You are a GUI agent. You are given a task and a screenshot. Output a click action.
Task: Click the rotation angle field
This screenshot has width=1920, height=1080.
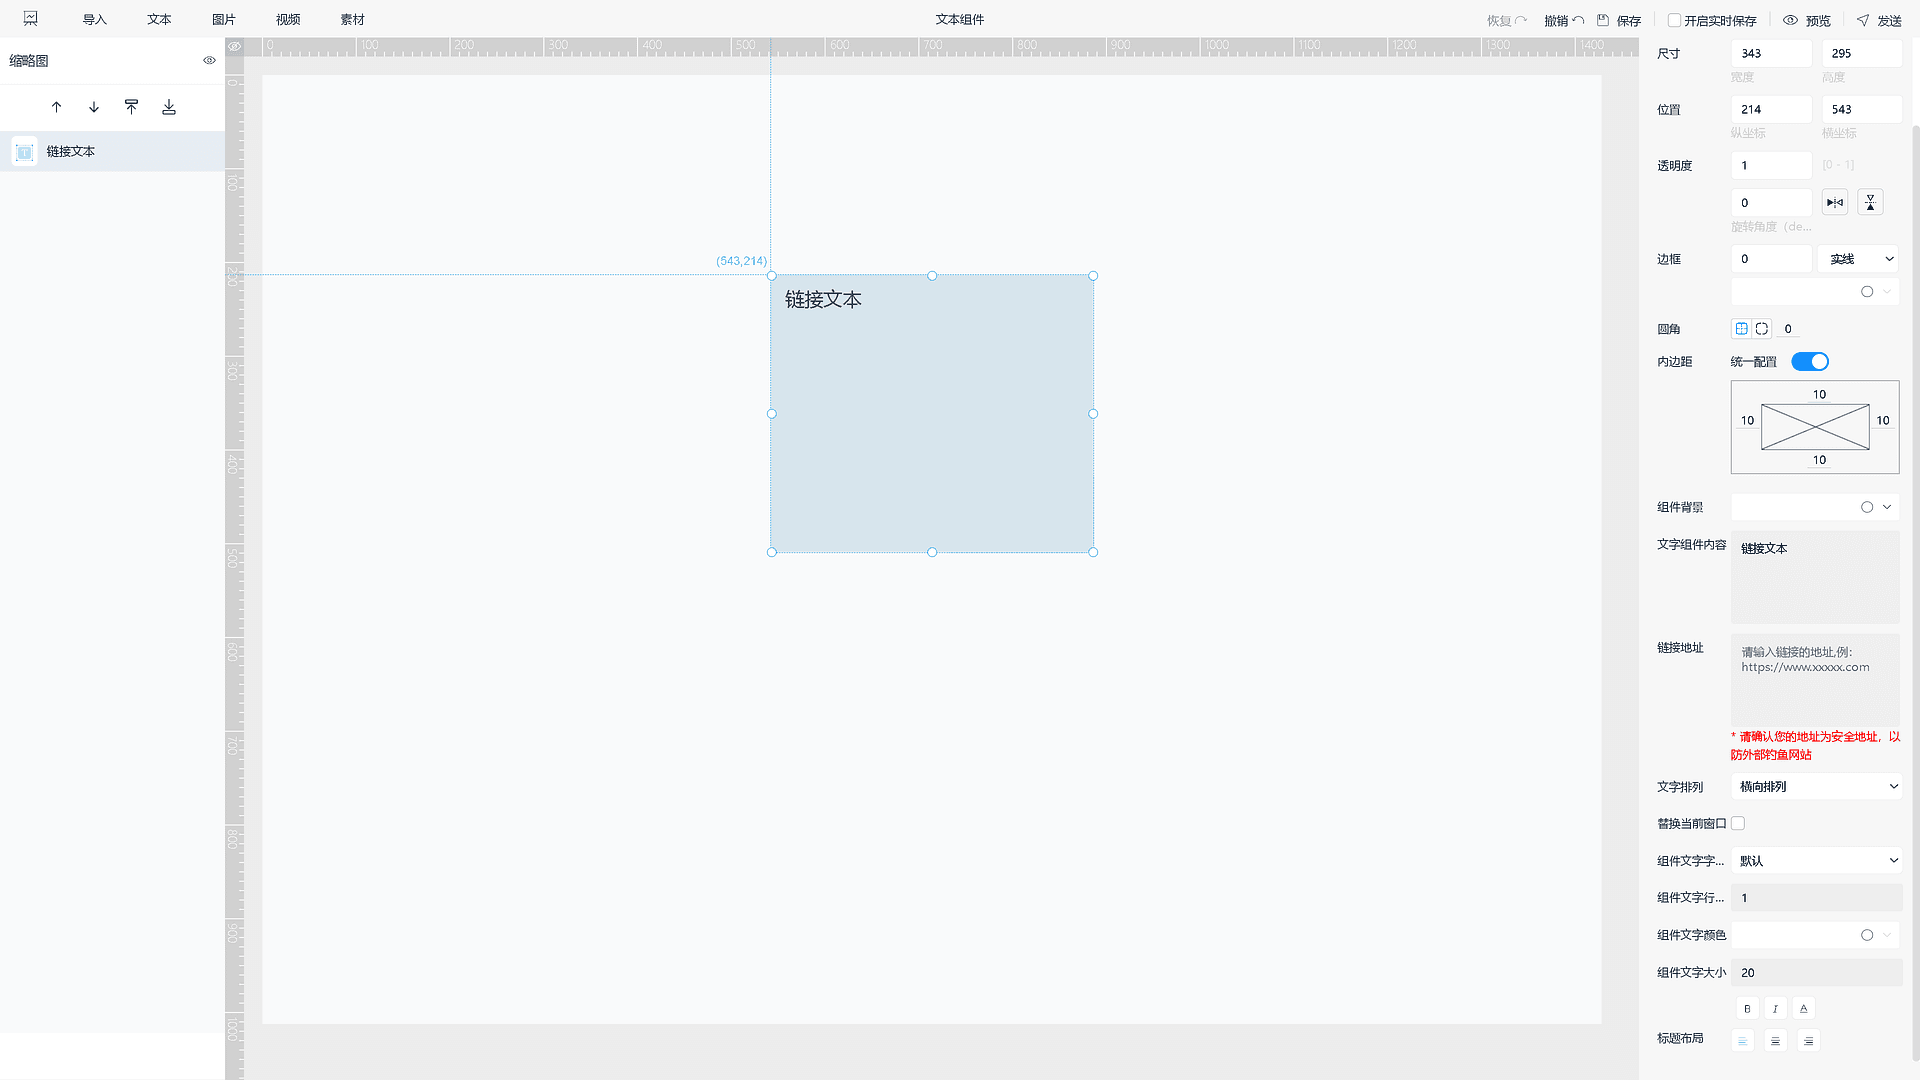point(1771,203)
